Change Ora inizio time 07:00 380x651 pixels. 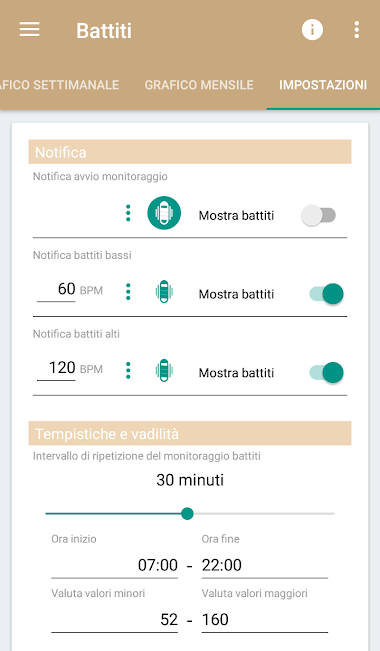[x=115, y=565]
